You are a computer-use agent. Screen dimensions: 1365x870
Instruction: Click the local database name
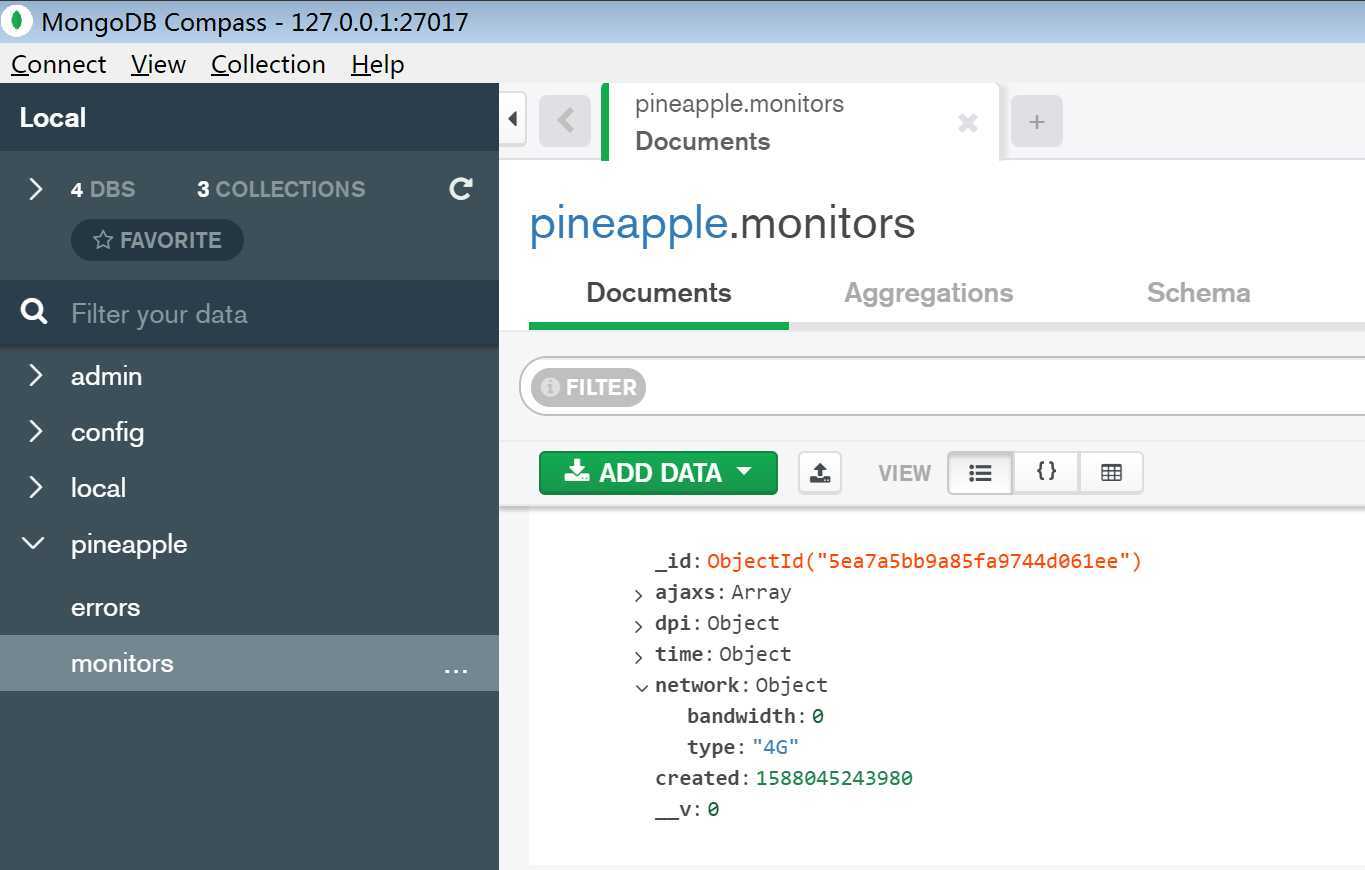[98, 488]
